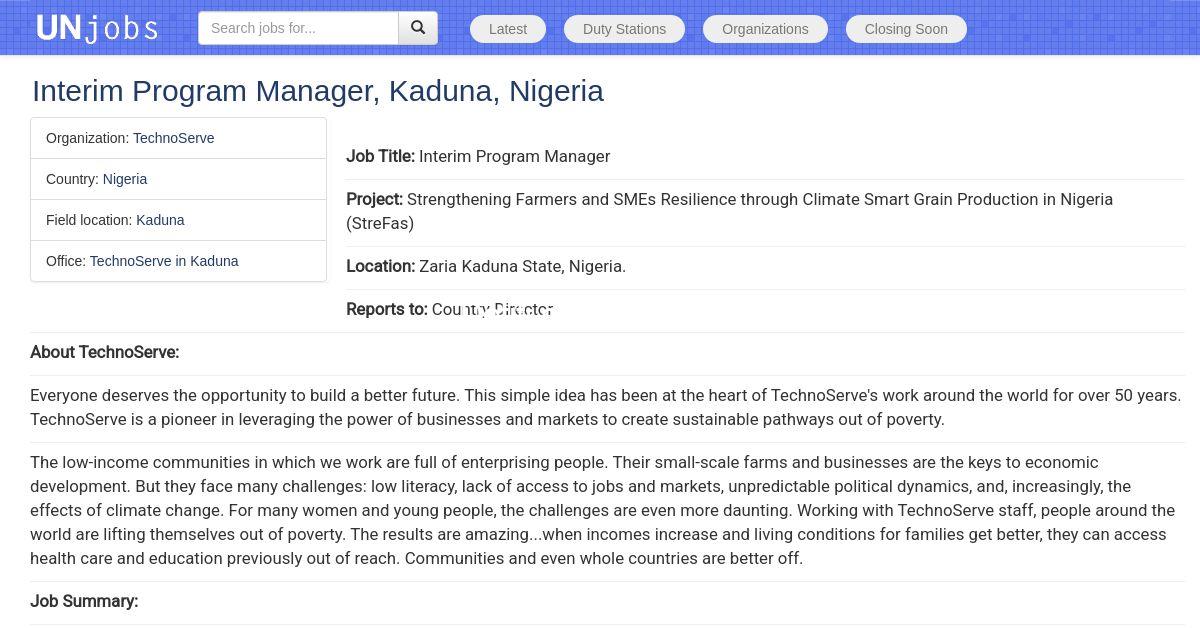Click the 'Job Title:' label
This screenshot has width=1200, height=628.
(380, 156)
